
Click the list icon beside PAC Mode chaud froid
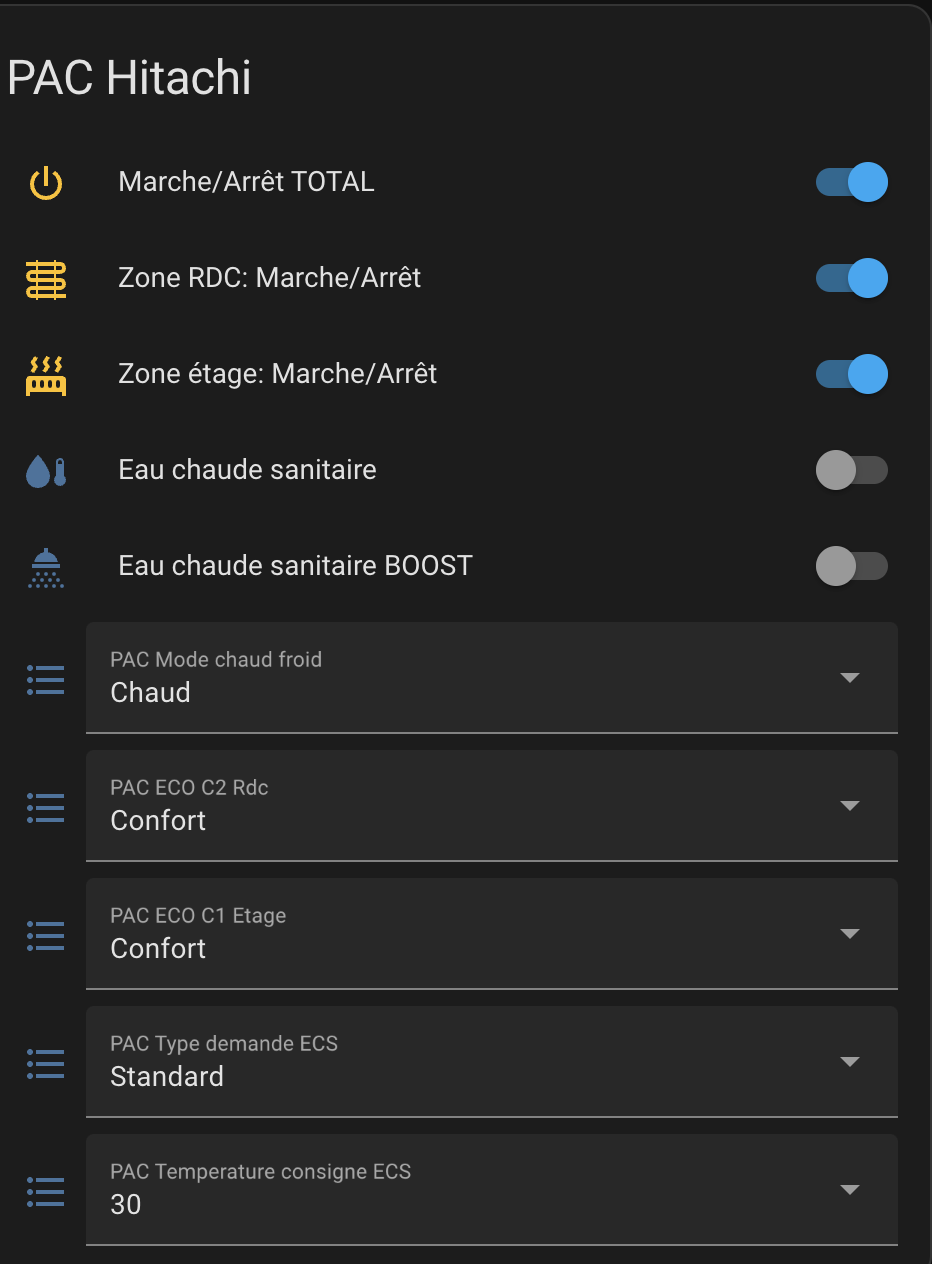coord(46,679)
